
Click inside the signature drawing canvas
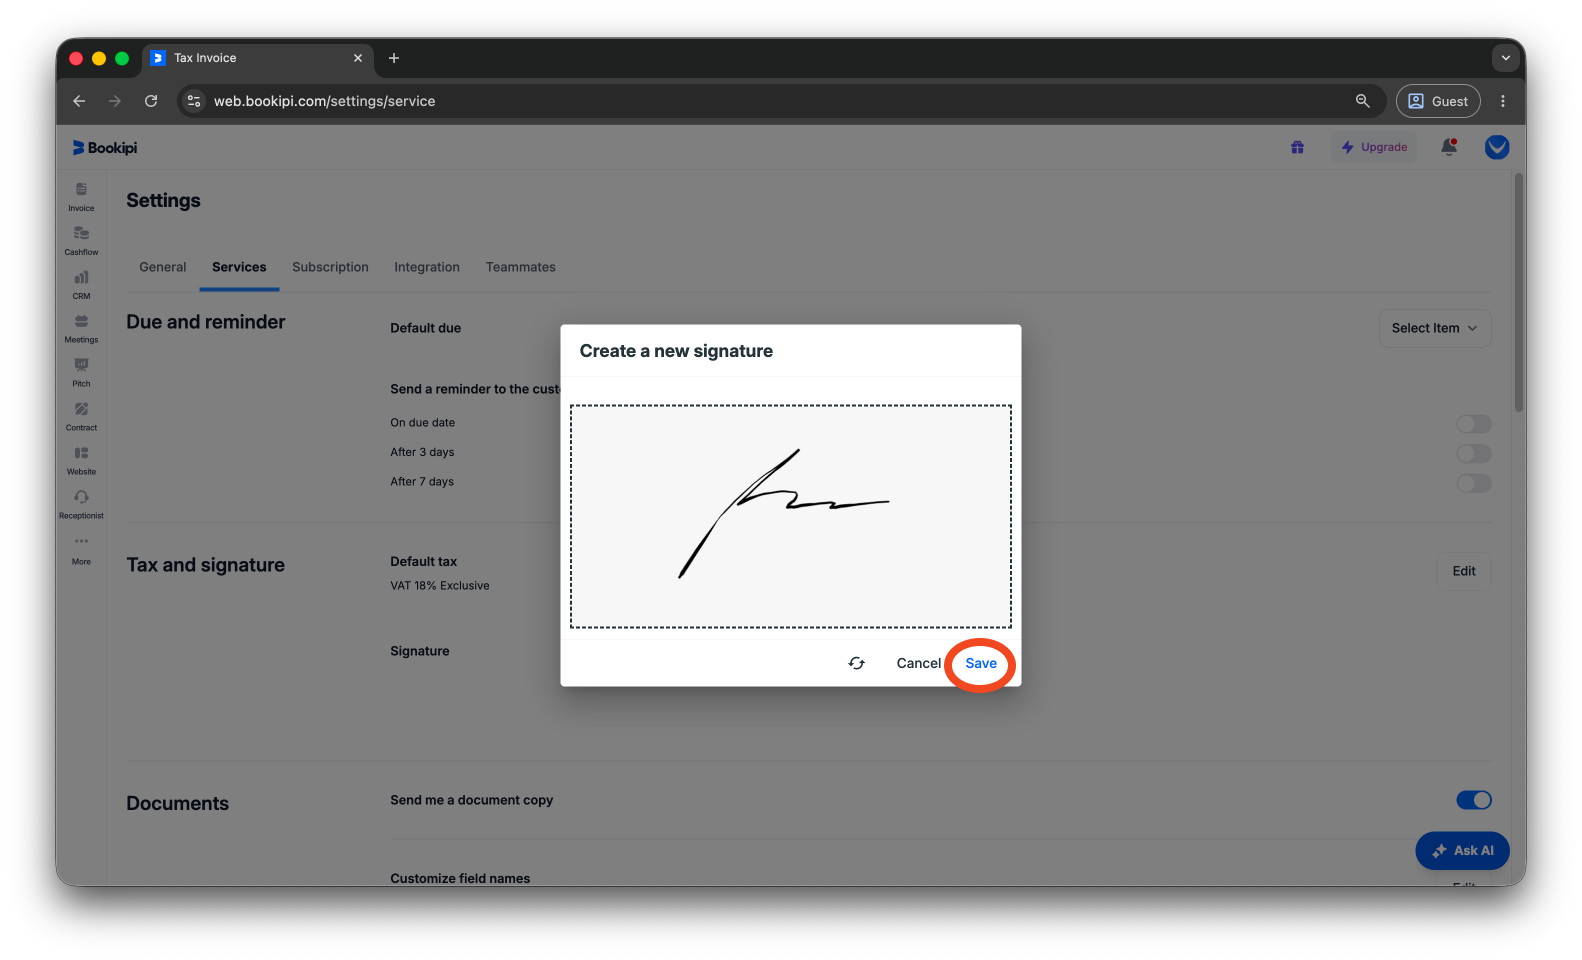791,517
